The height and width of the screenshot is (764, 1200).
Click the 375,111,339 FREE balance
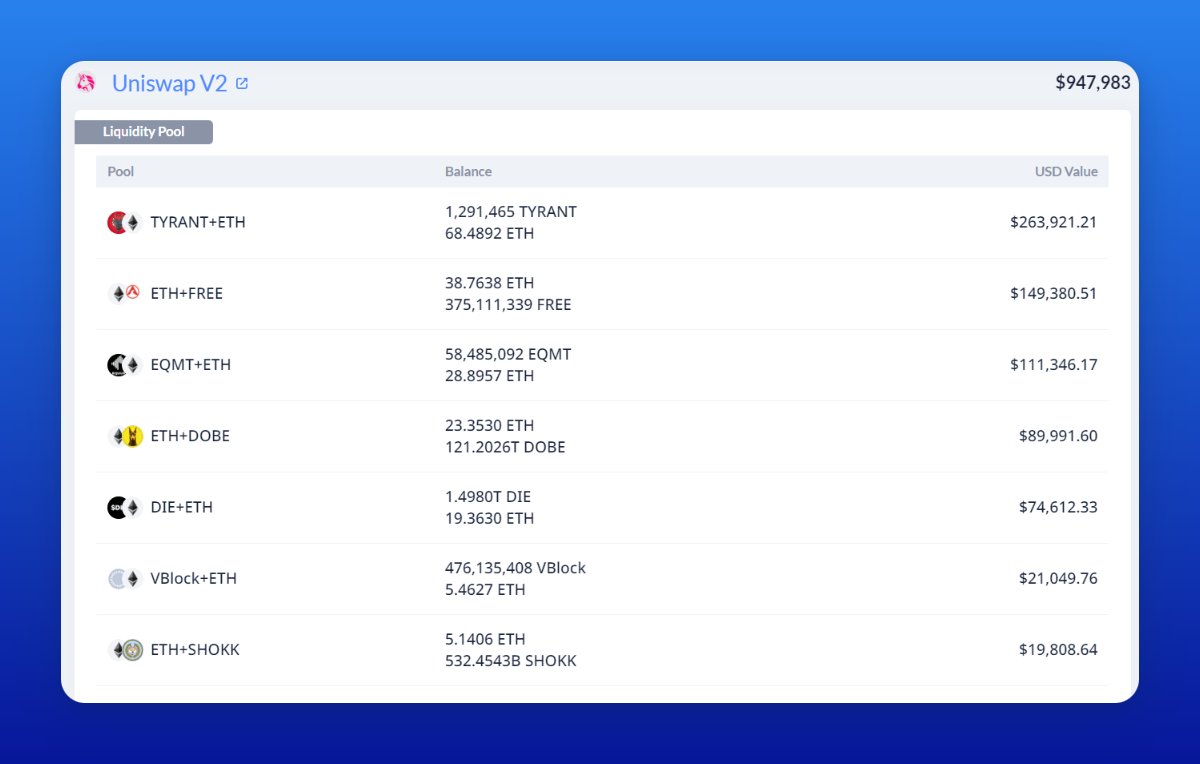(x=508, y=304)
